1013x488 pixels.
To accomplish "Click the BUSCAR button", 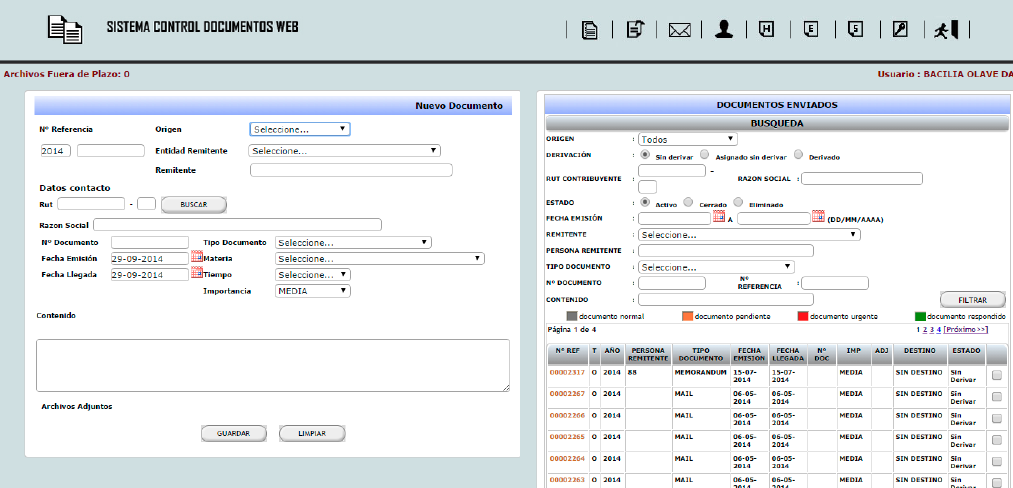I will (194, 204).
